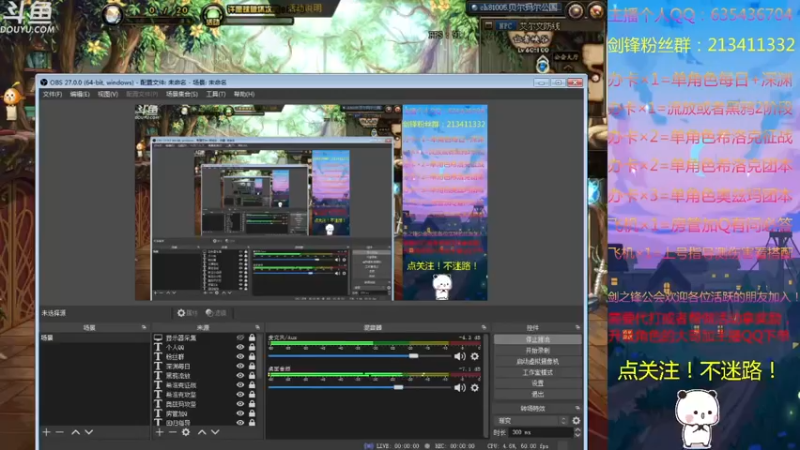Move scene up in the Scenes panel

click(x=76, y=432)
